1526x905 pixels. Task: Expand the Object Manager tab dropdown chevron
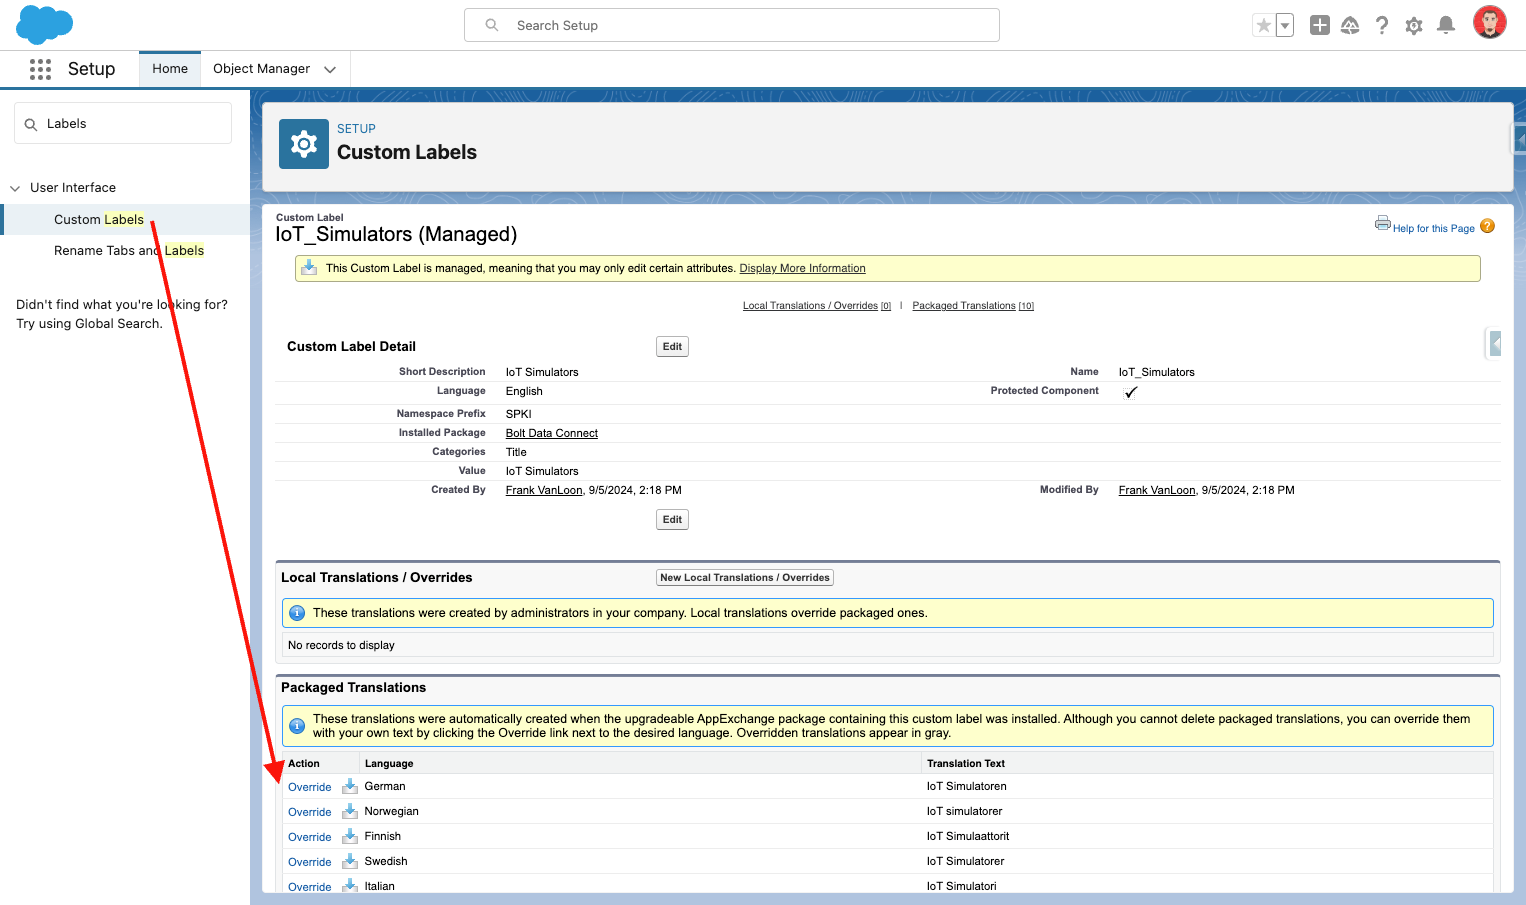(x=330, y=69)
